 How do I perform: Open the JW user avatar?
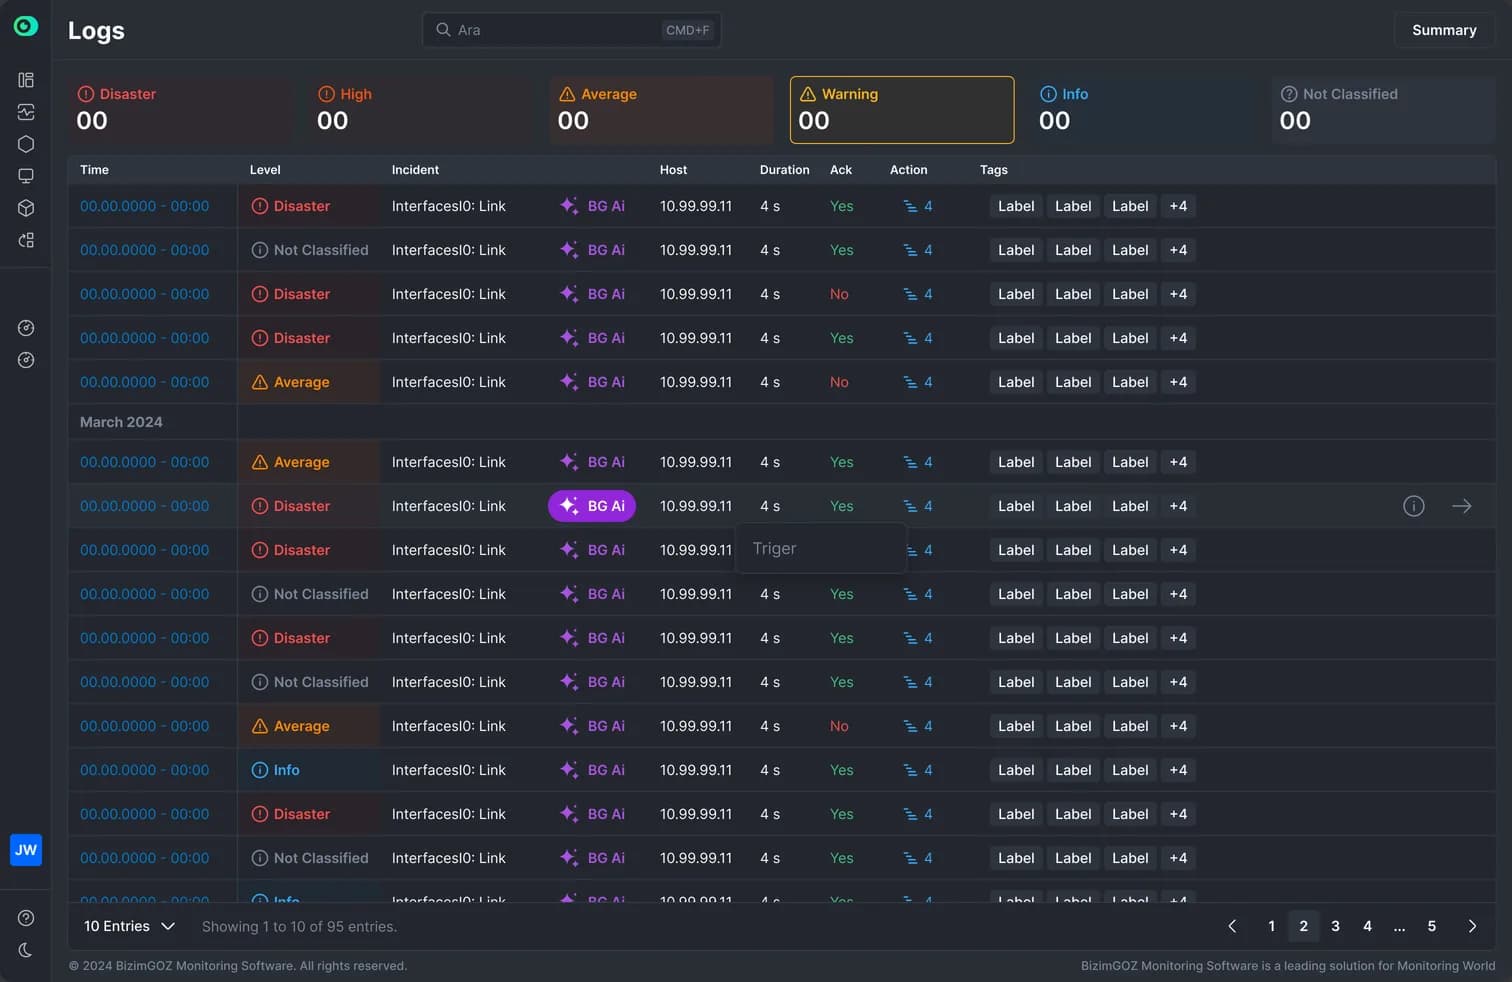point(26,850)
